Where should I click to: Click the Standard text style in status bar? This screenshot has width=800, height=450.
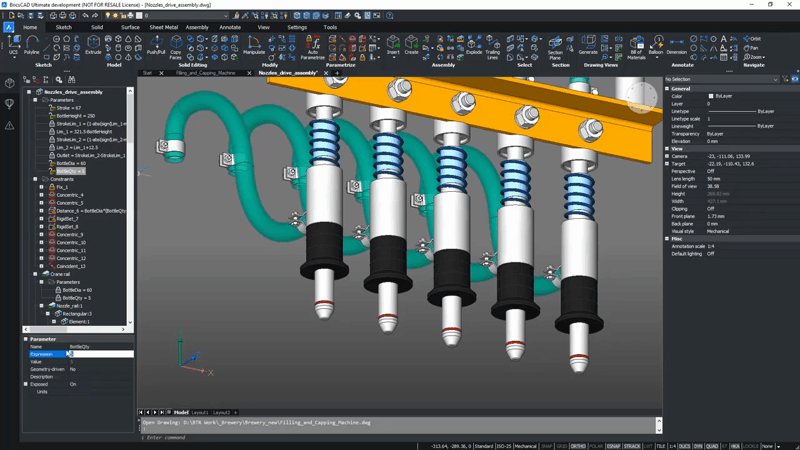point(484,446)
